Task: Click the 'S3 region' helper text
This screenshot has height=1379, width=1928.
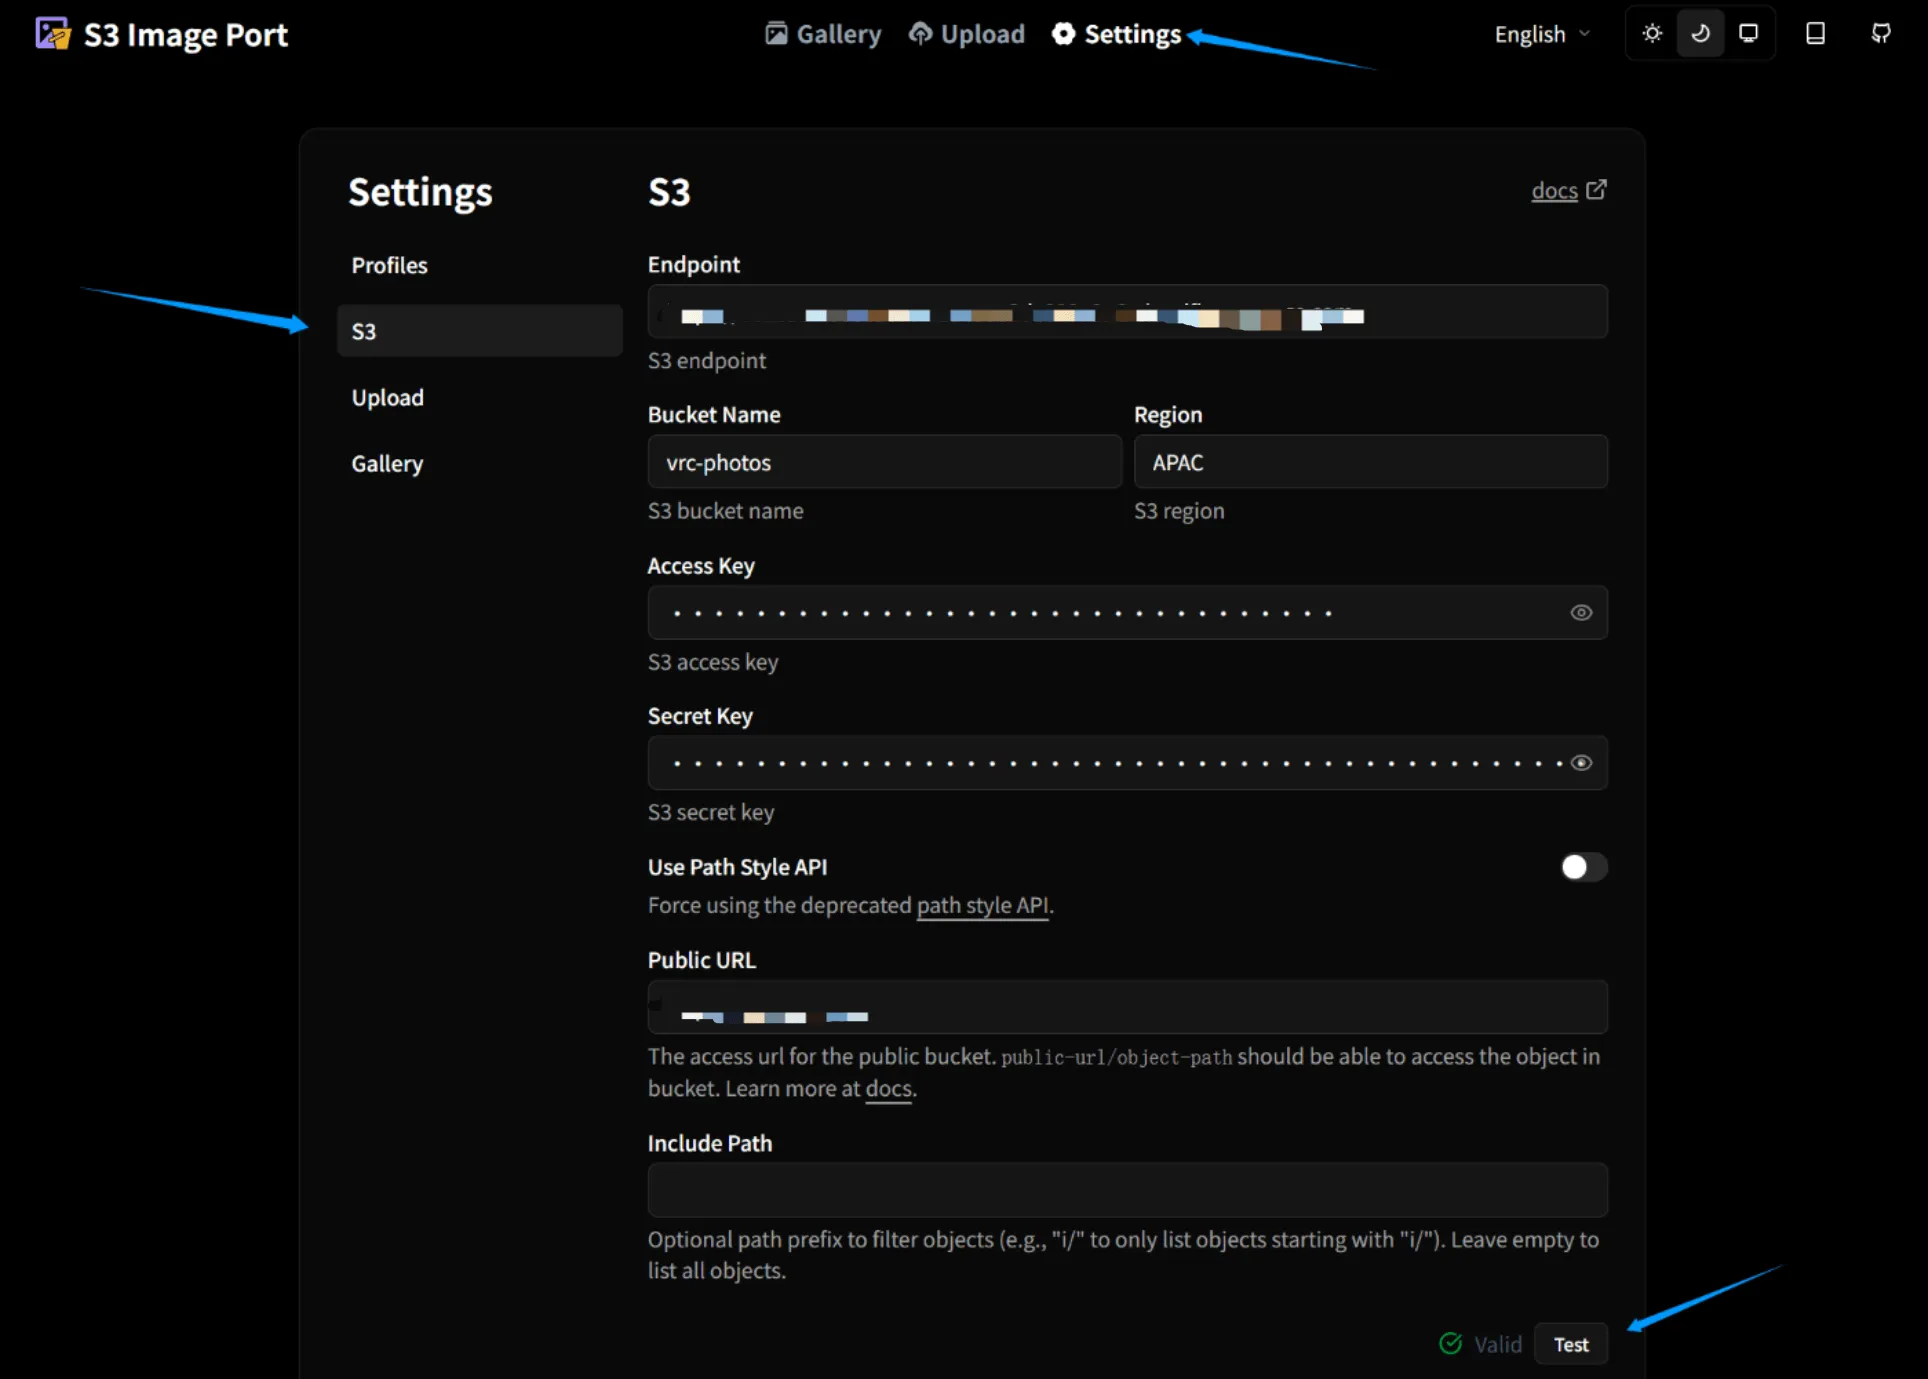Action: [x=1179, y=511]
